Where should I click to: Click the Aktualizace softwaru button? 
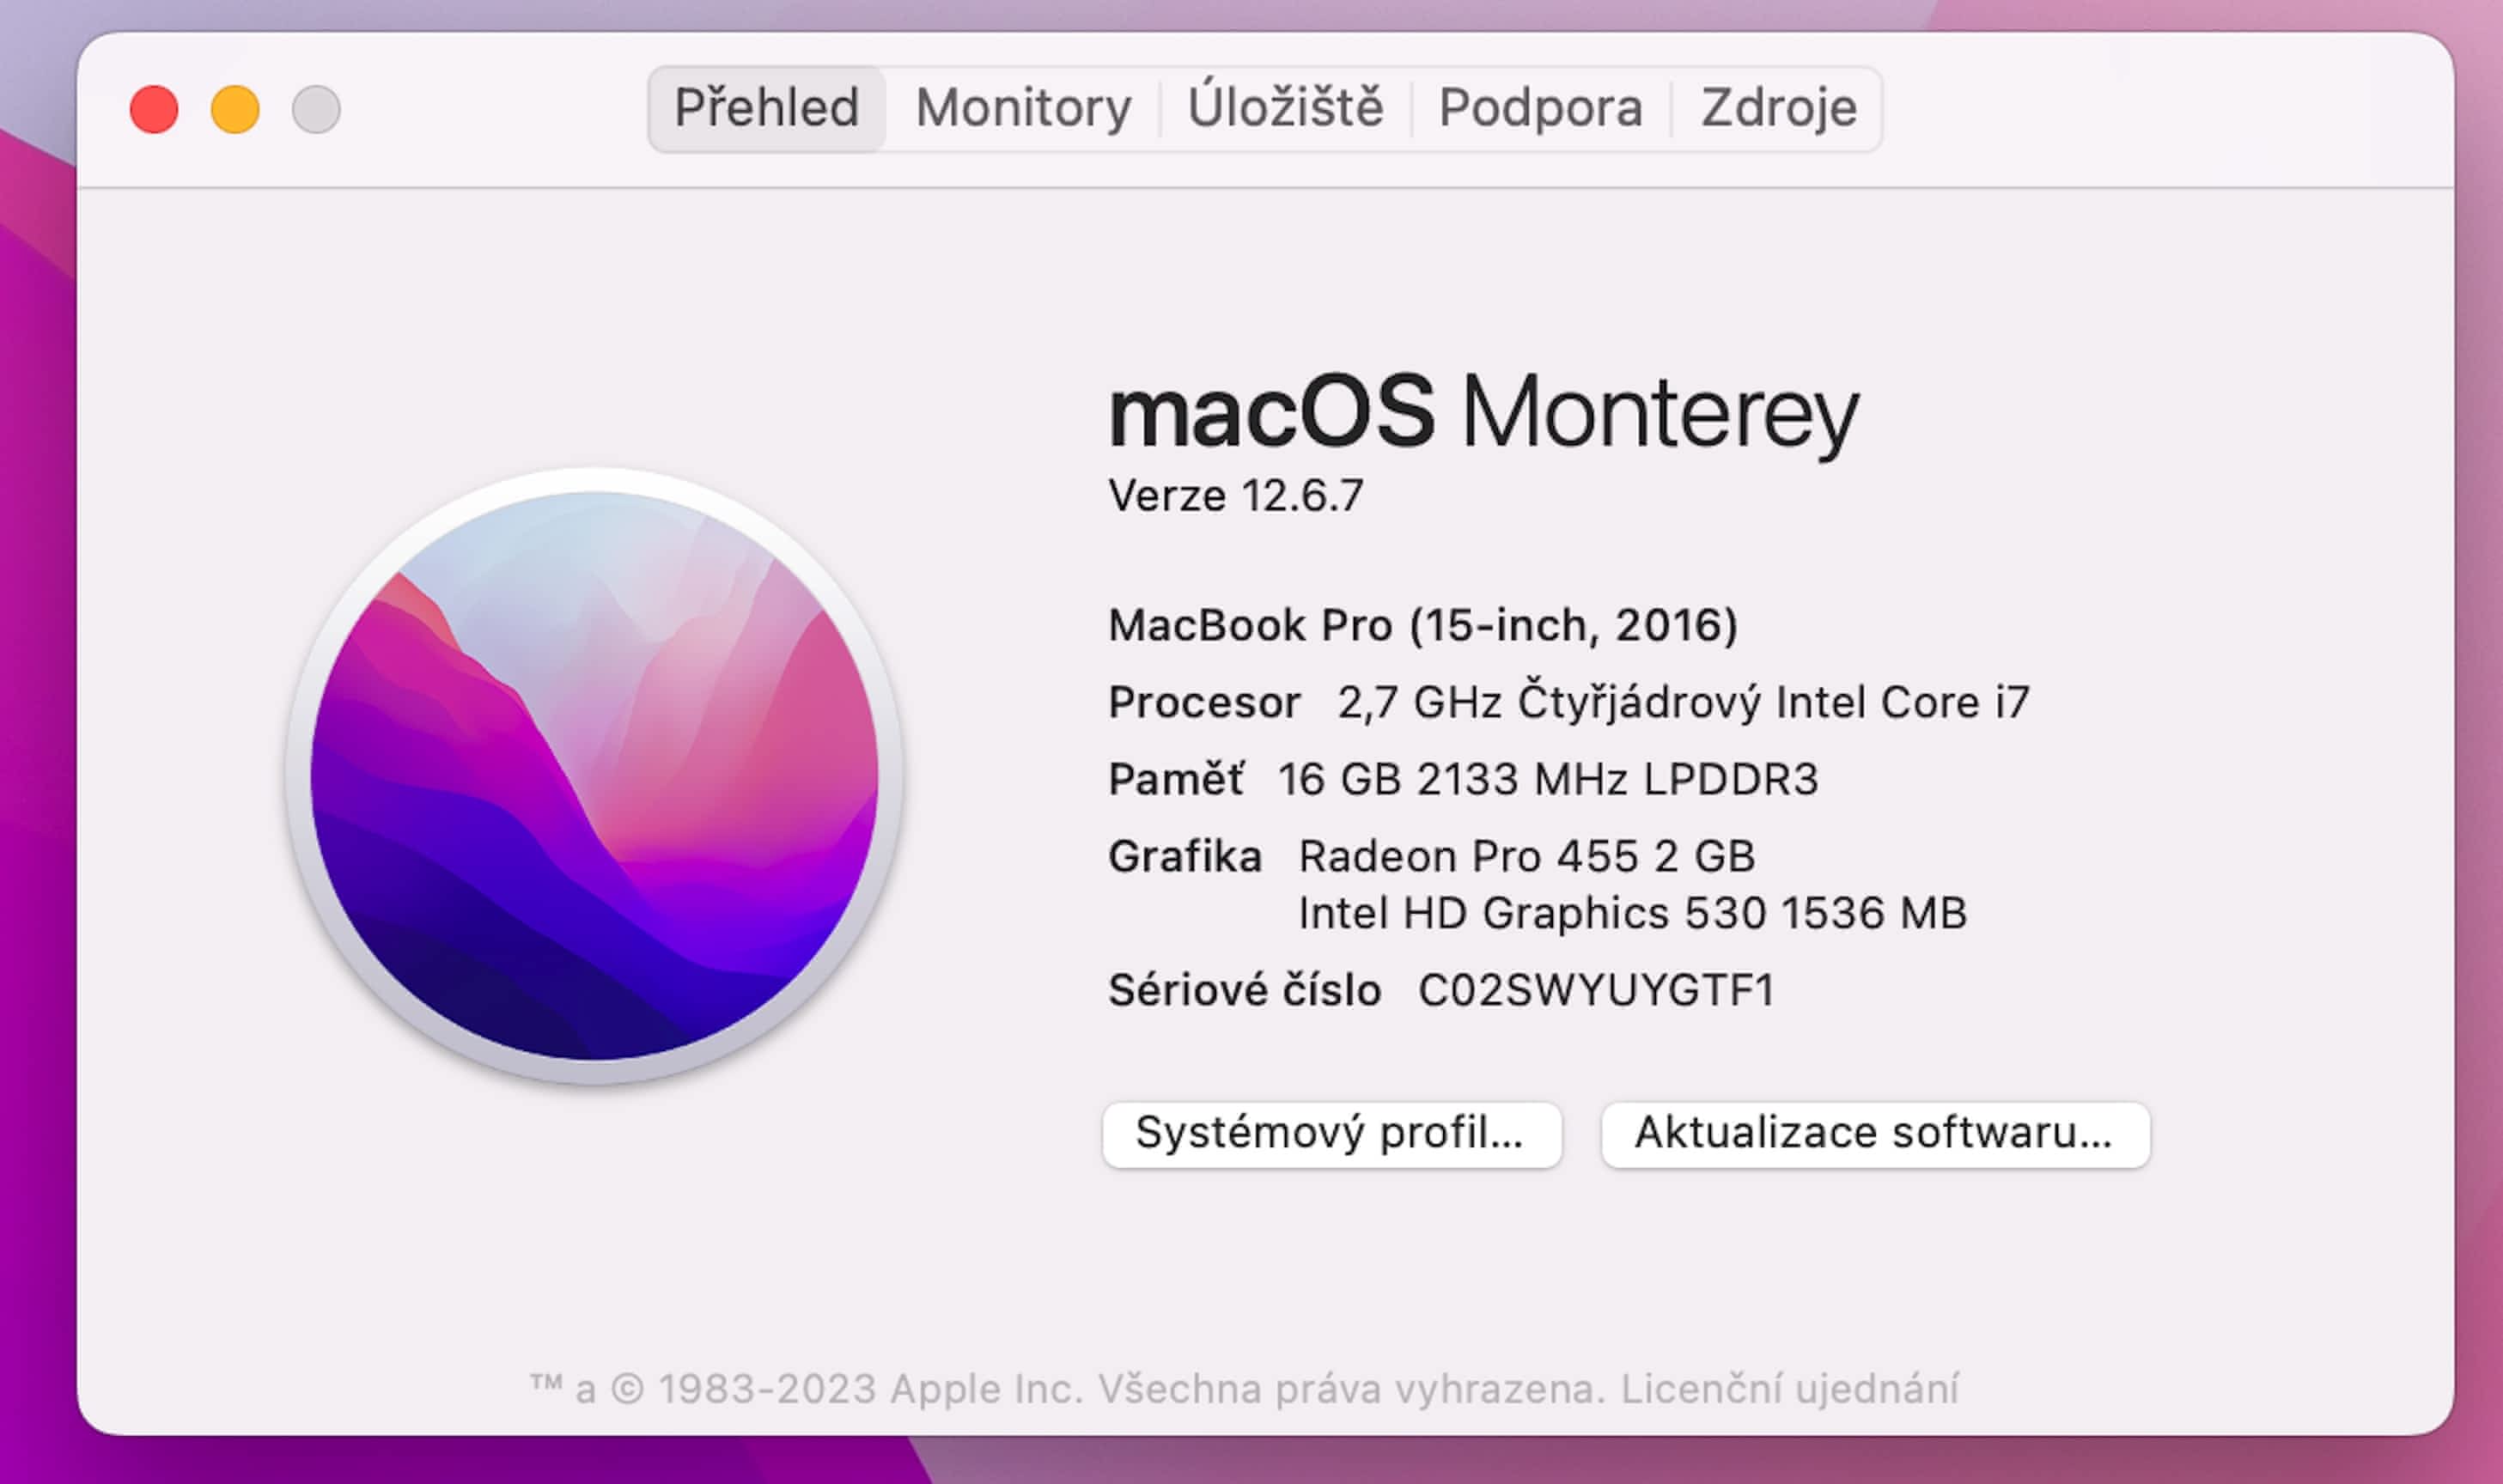(1874, 1134)
